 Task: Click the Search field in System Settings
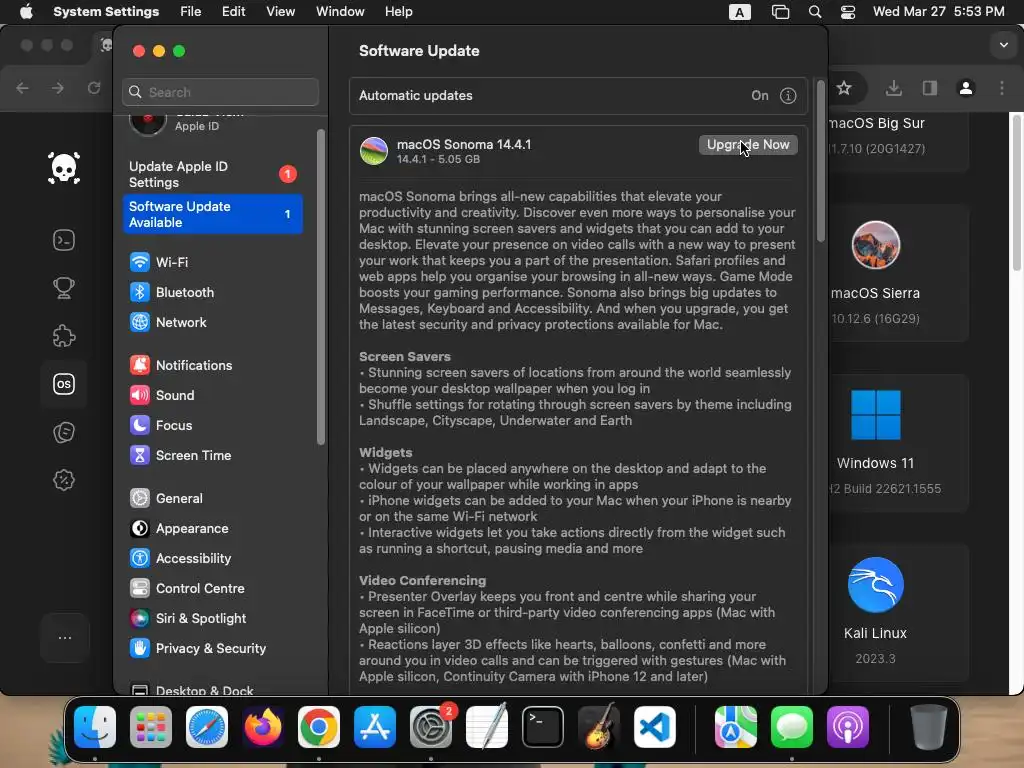220,92
